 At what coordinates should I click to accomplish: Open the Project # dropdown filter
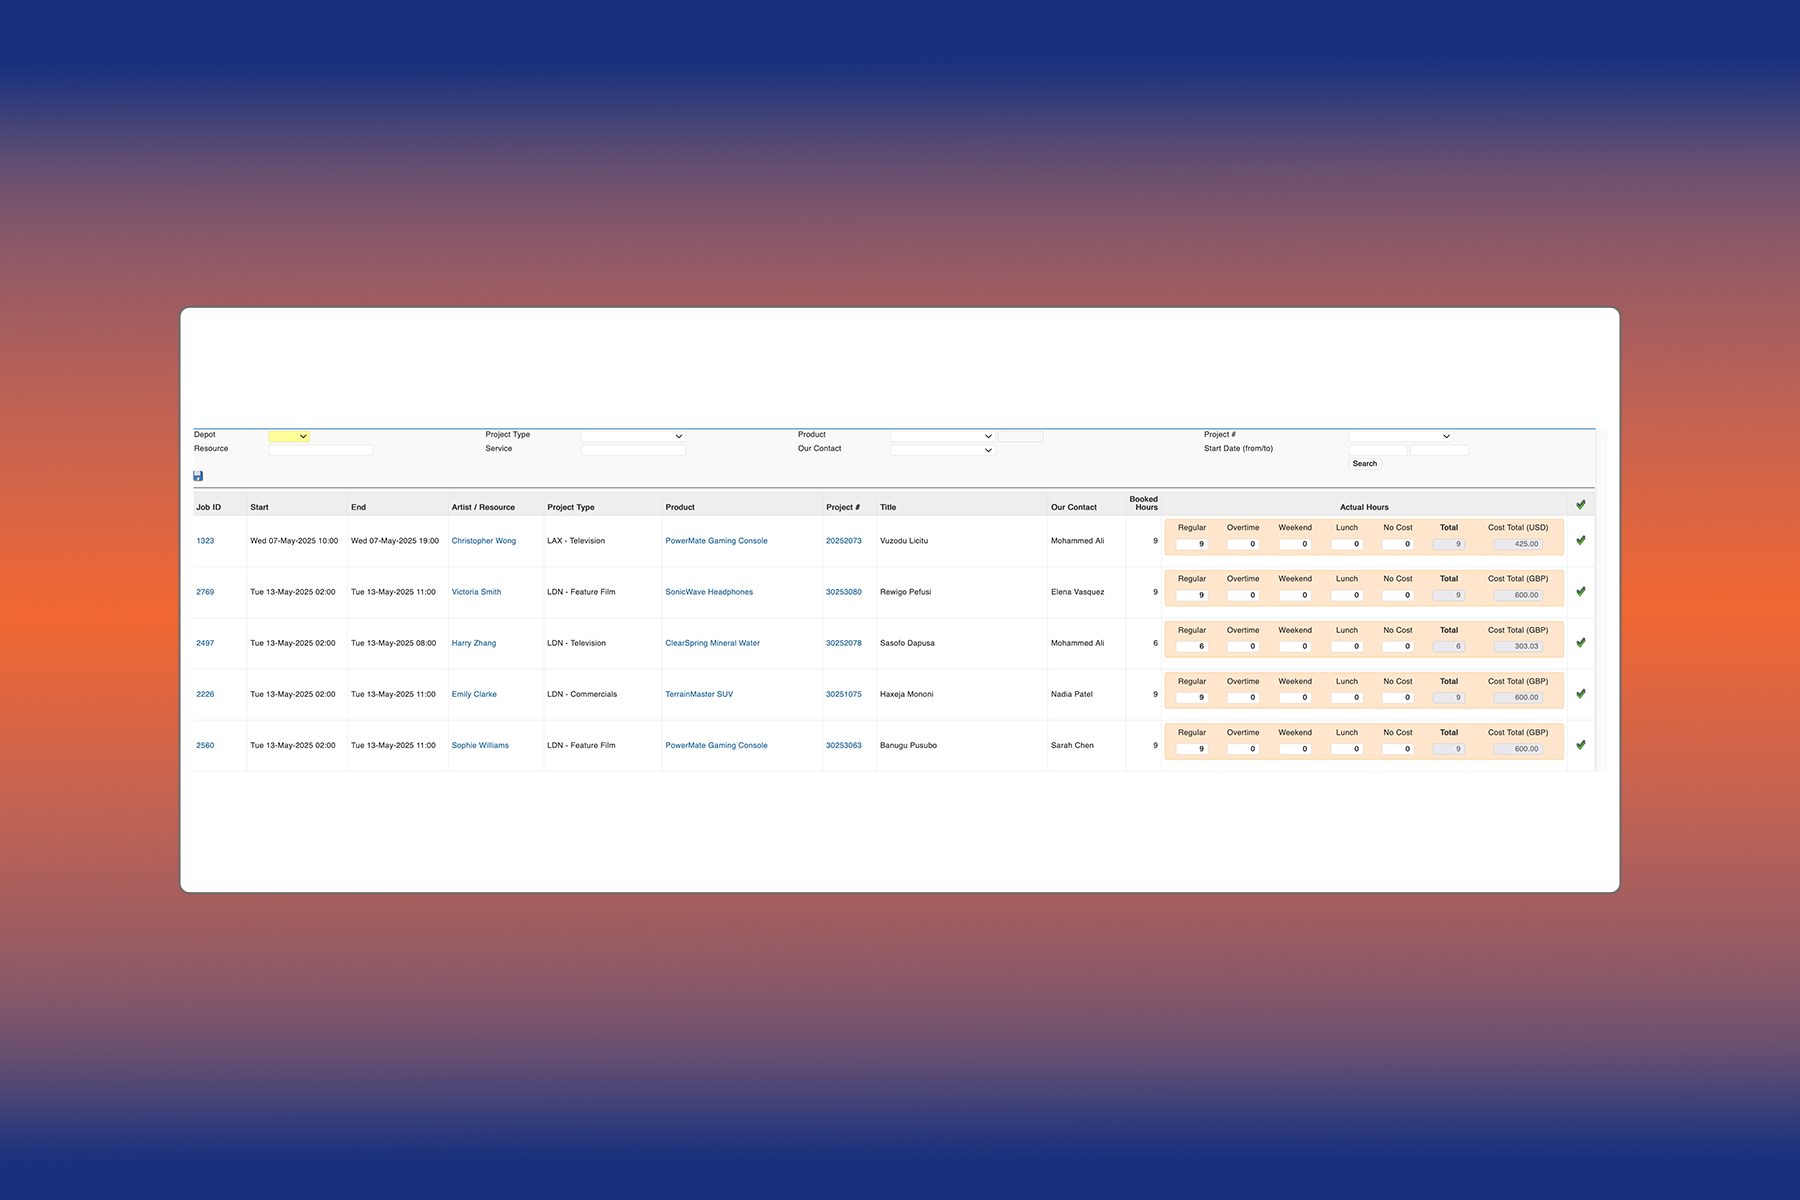1400,436
